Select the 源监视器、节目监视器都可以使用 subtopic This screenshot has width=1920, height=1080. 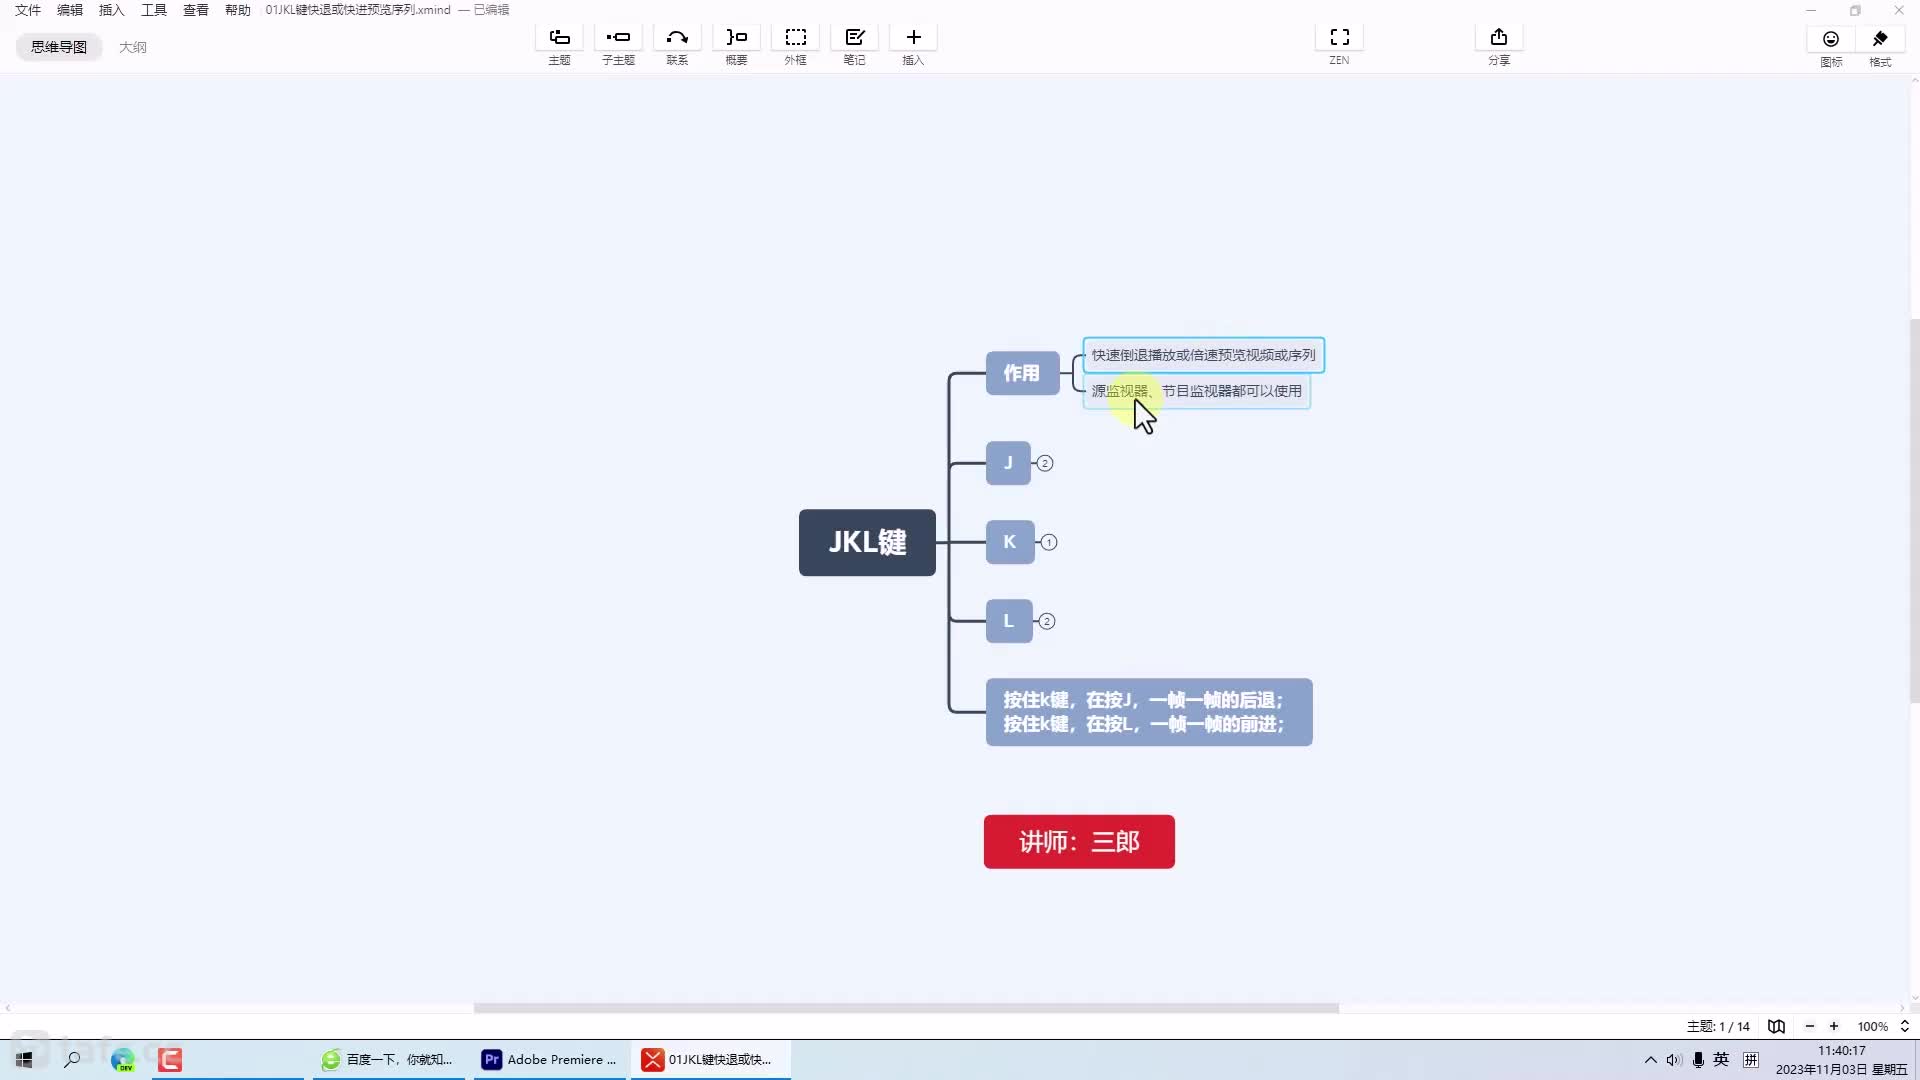pyautogui.click(x=1197, y=391)
